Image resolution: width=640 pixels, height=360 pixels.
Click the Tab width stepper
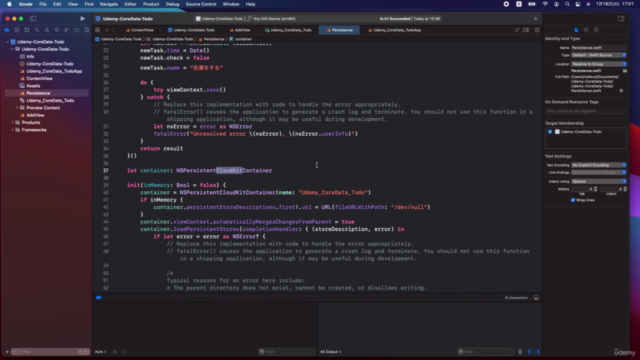[596, 189]
